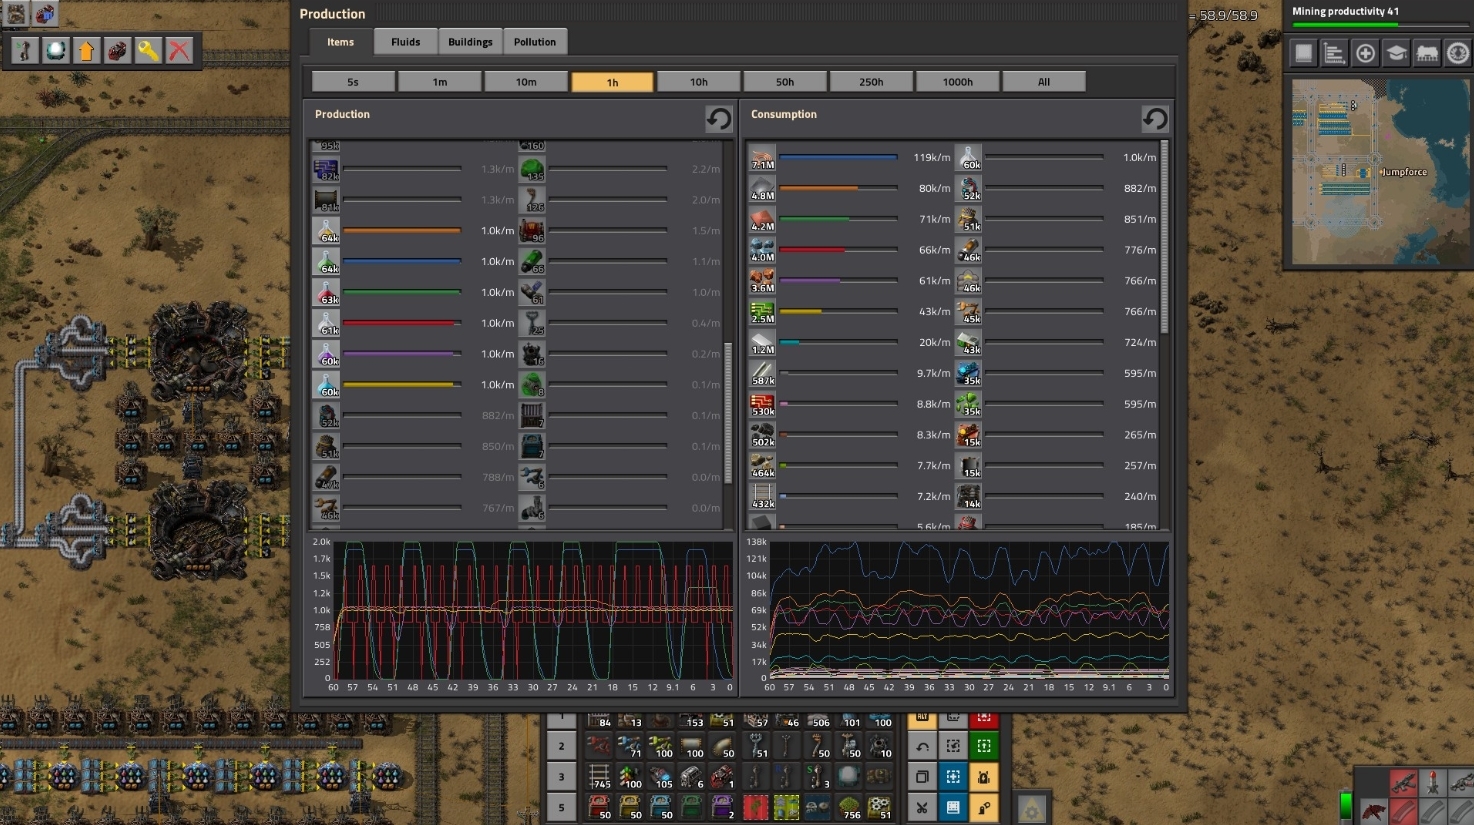This screenshot has width=1474, height=825.
Task: Select the stone icon (464k)
Action: point(762,467)
